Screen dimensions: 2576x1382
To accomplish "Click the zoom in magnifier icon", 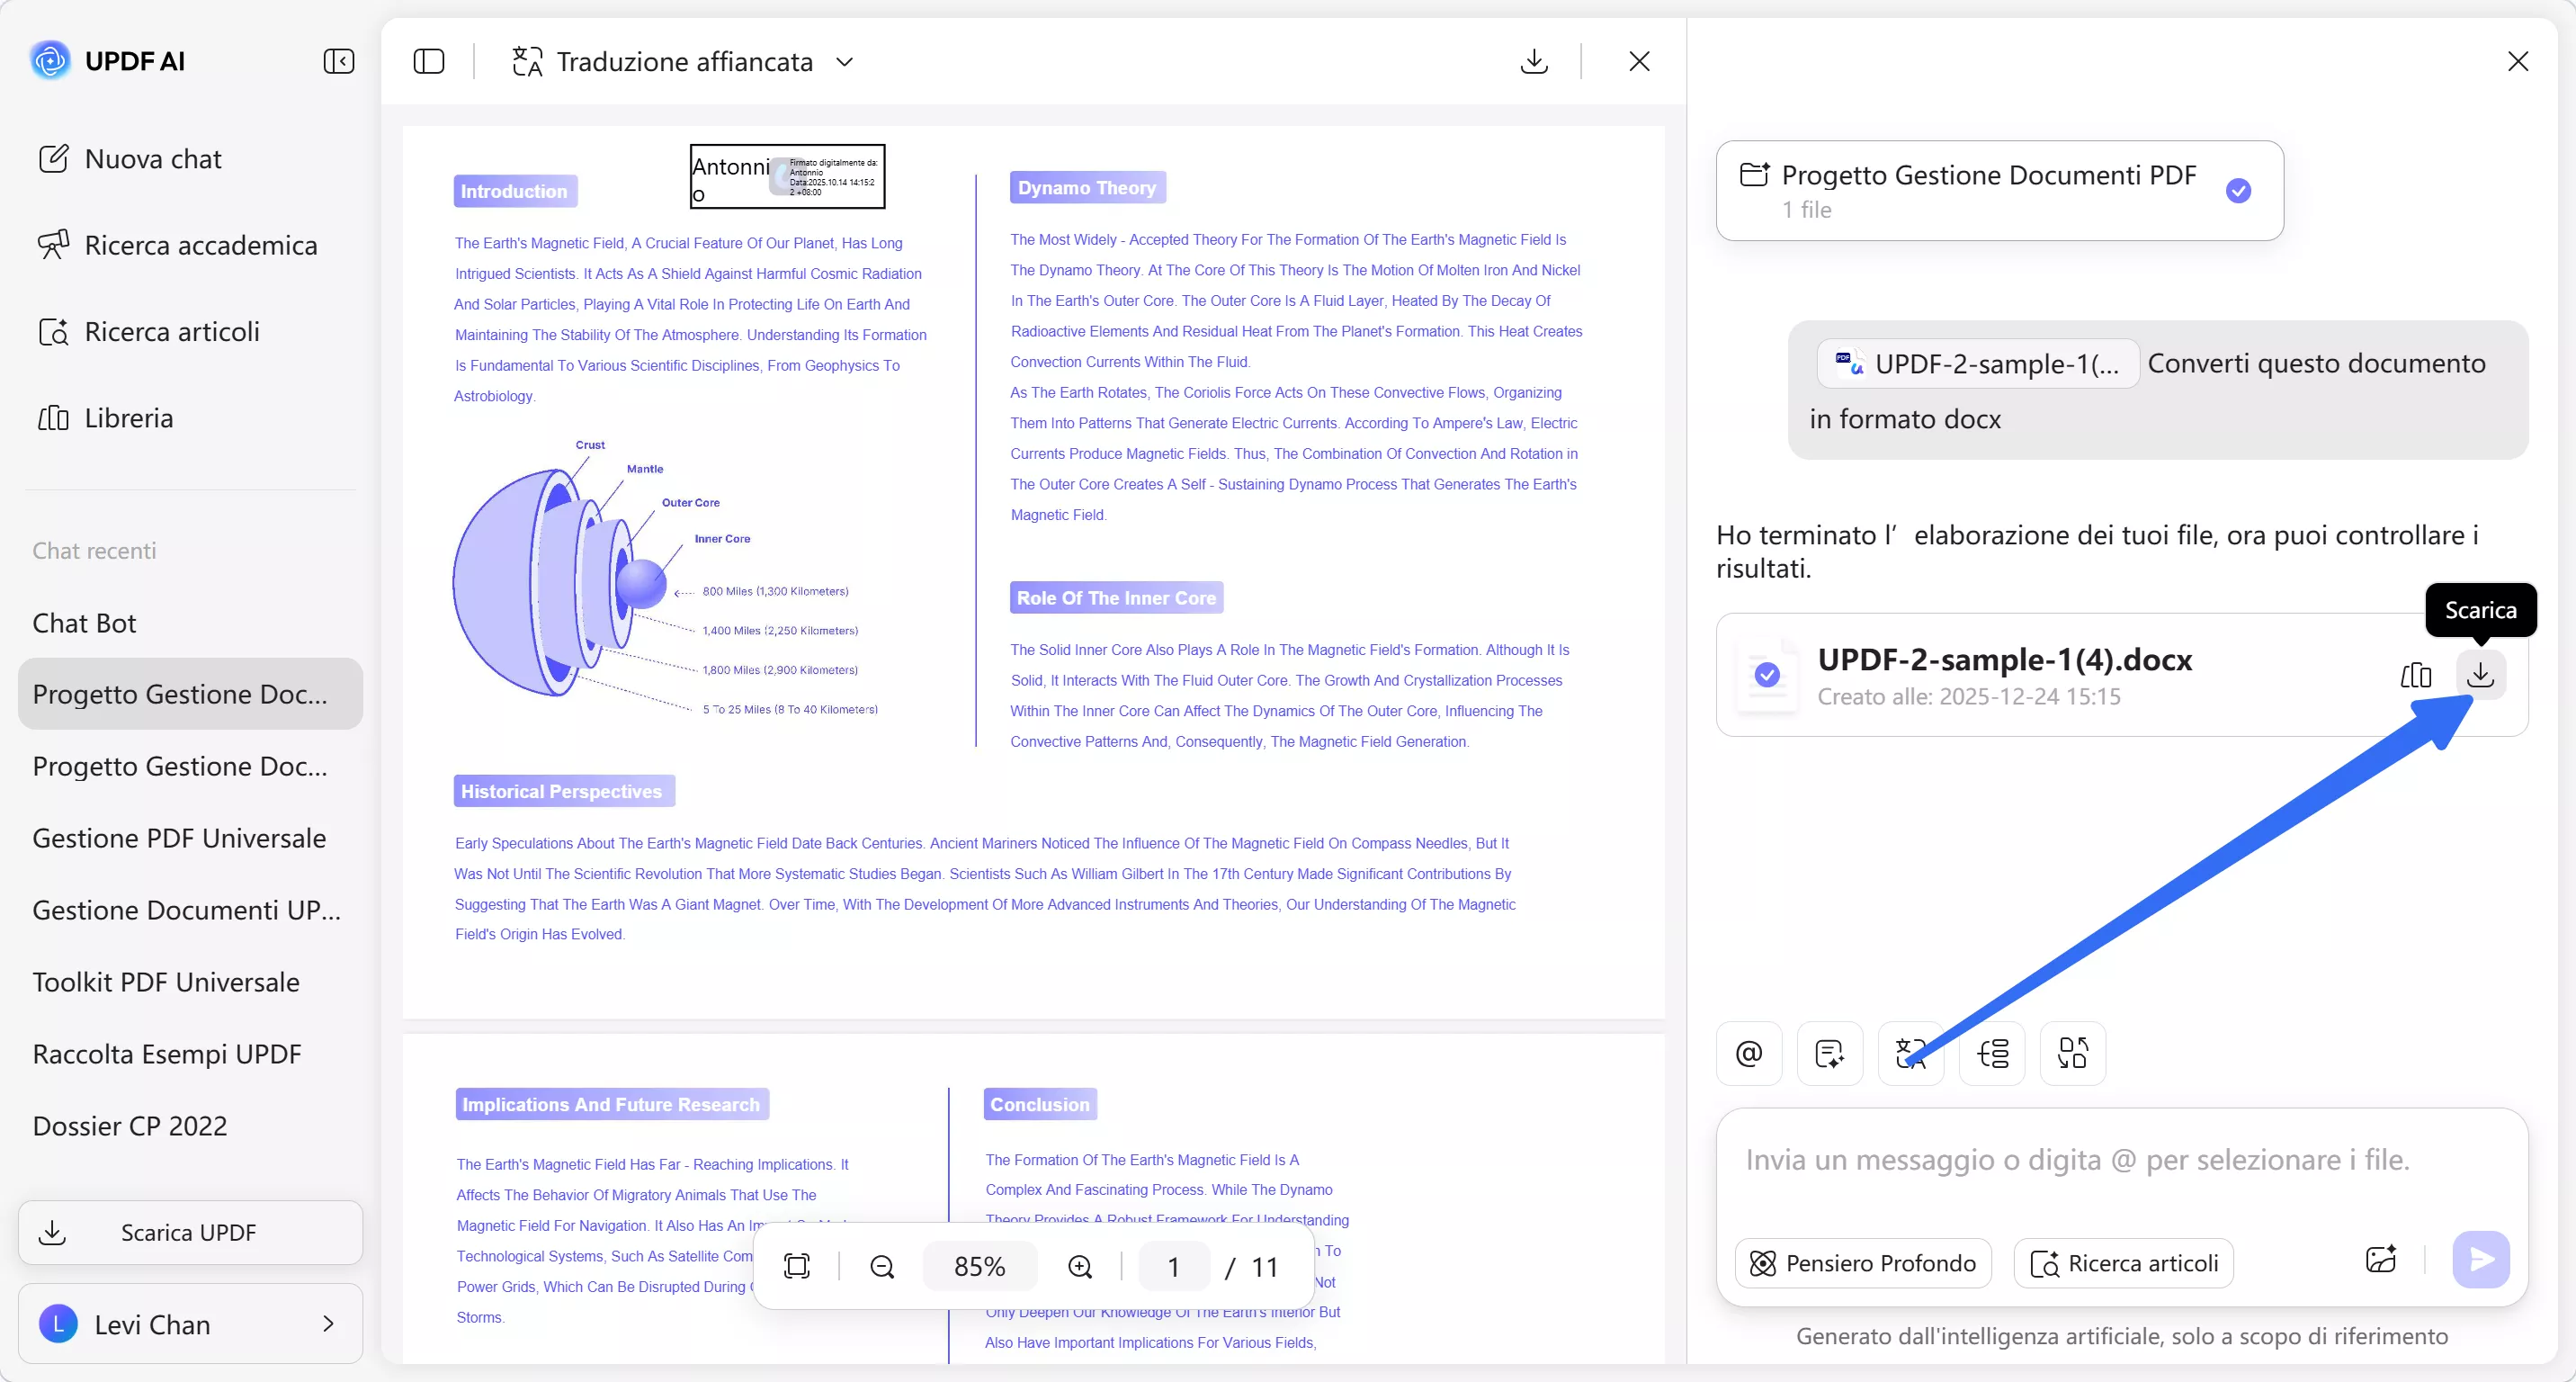I will (1080, 1267).
